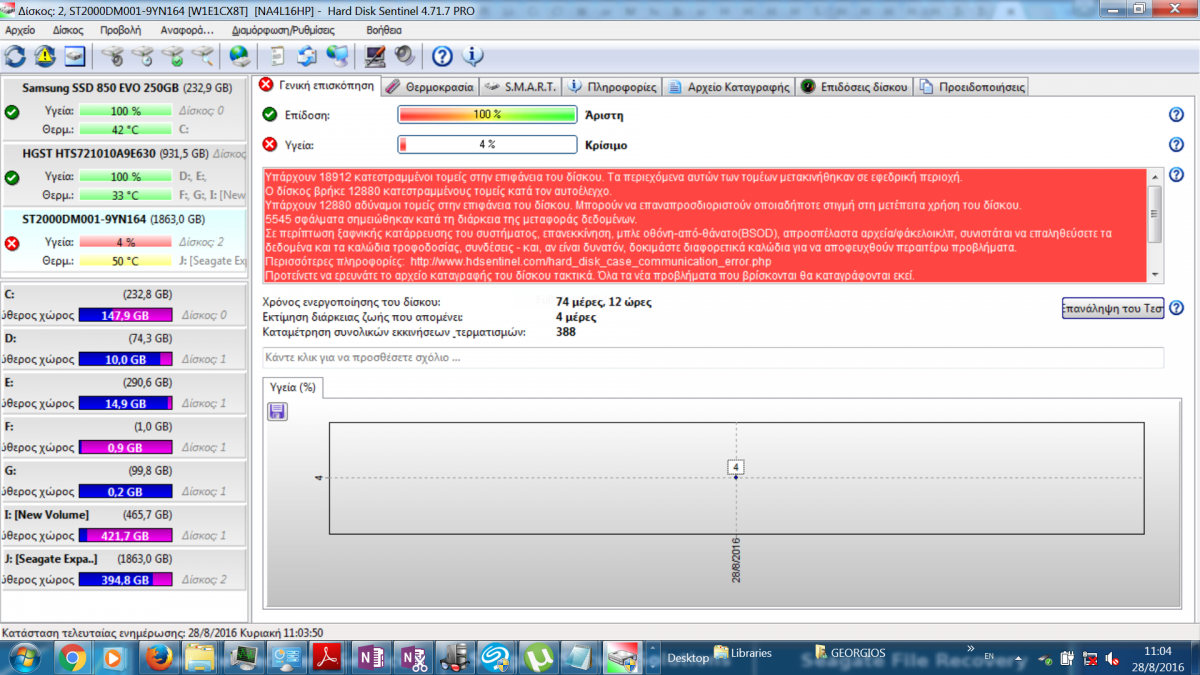
Task: Switch to the S.M.A.R.T. tab
Action: [x=520, y=87]
